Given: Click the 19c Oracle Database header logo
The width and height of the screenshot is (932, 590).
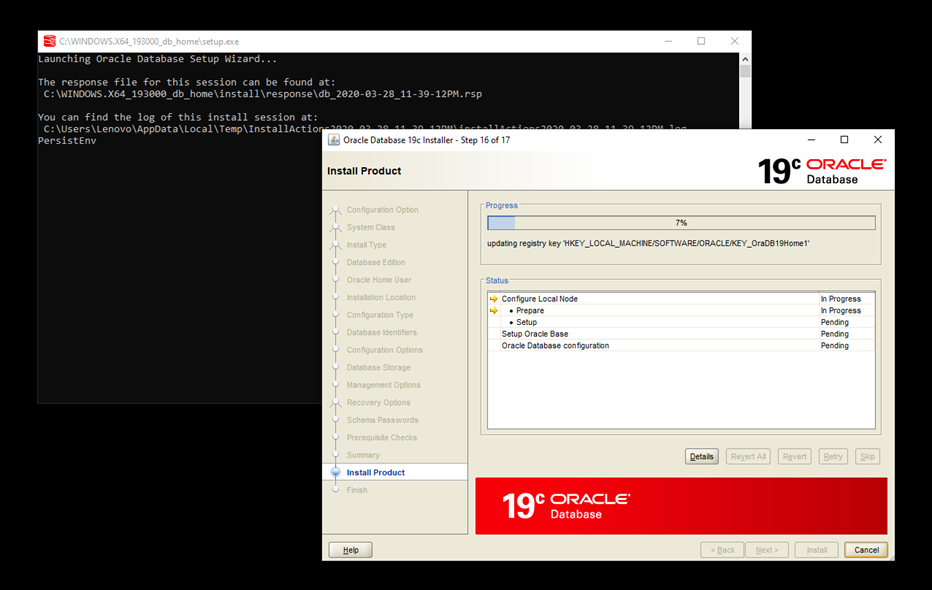Looking at the screenshot, I should 822,171.
